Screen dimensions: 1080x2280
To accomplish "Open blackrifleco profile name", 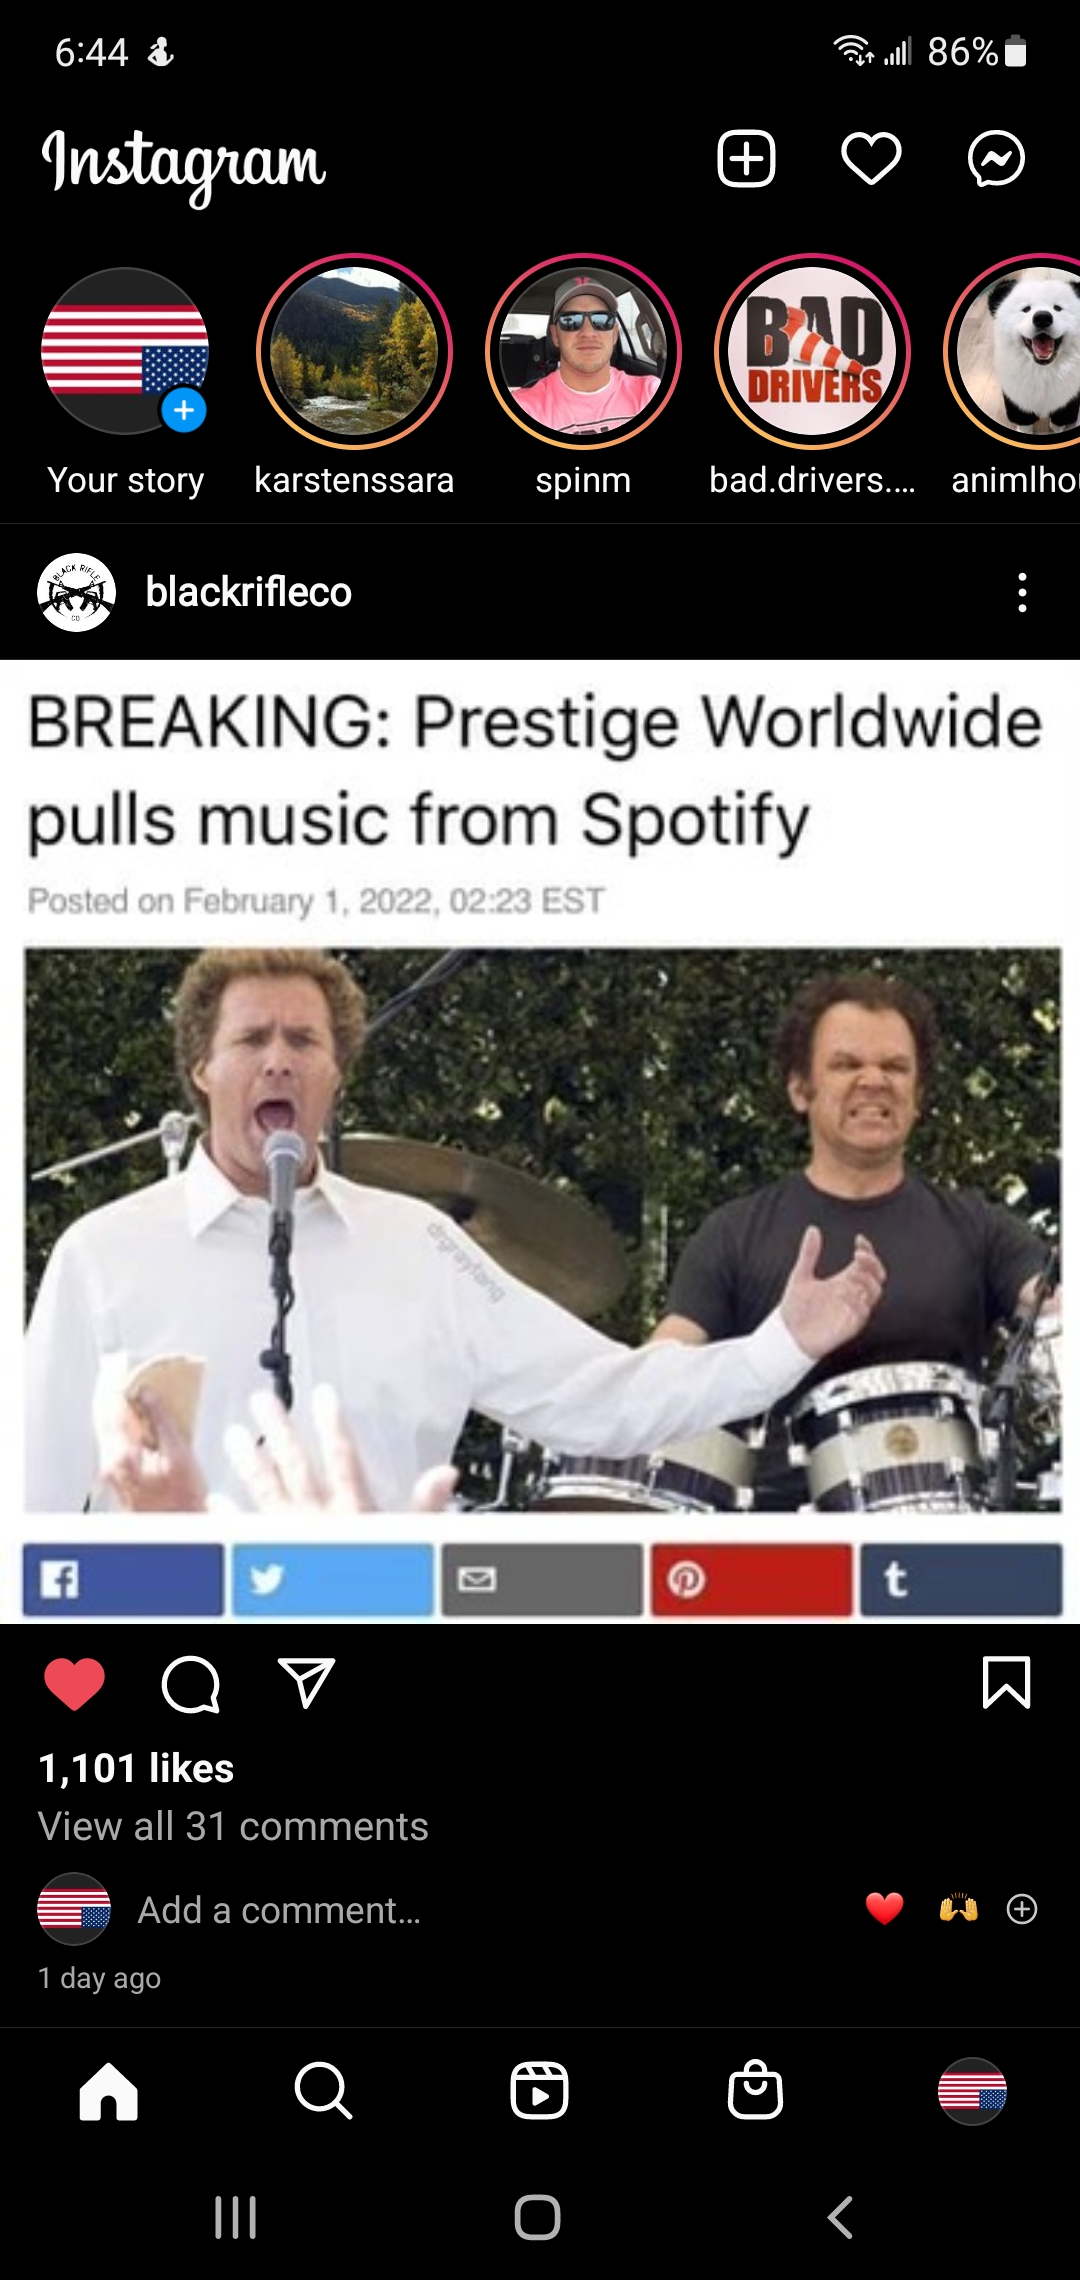I will pyautogui.click(x=248, y=592).
